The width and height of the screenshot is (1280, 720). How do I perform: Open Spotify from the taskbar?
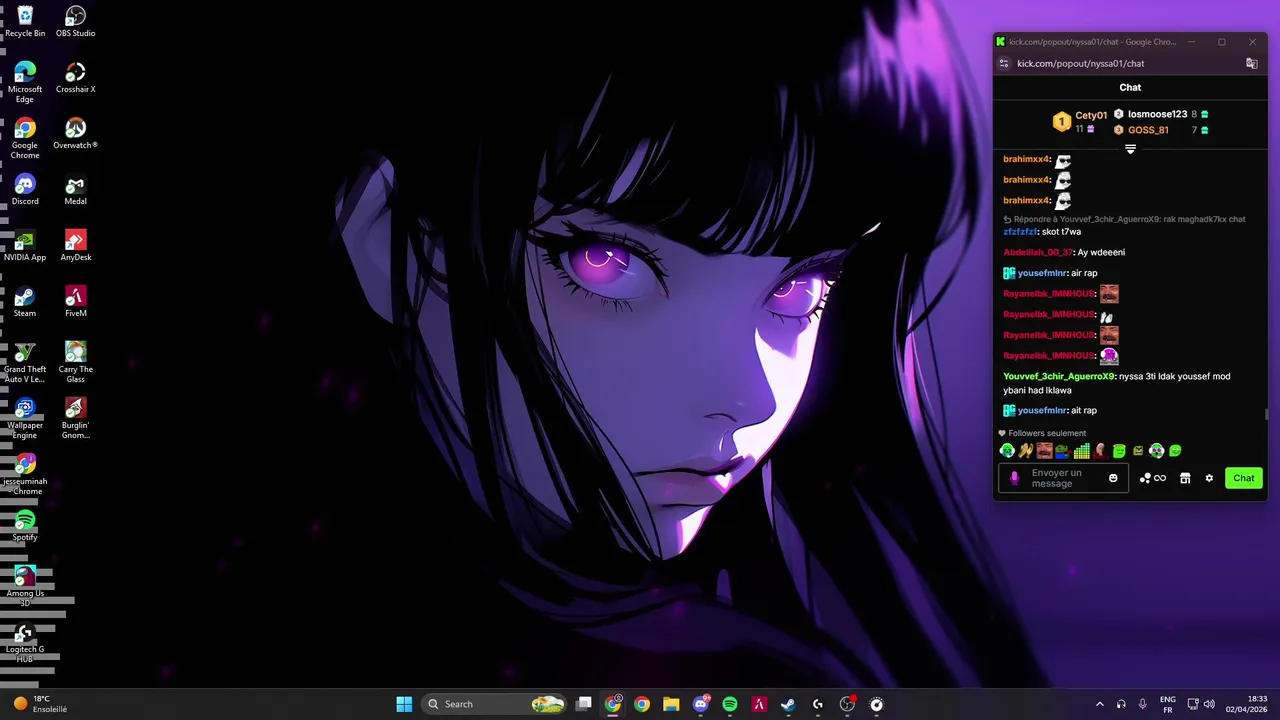(x=730, y=704)
